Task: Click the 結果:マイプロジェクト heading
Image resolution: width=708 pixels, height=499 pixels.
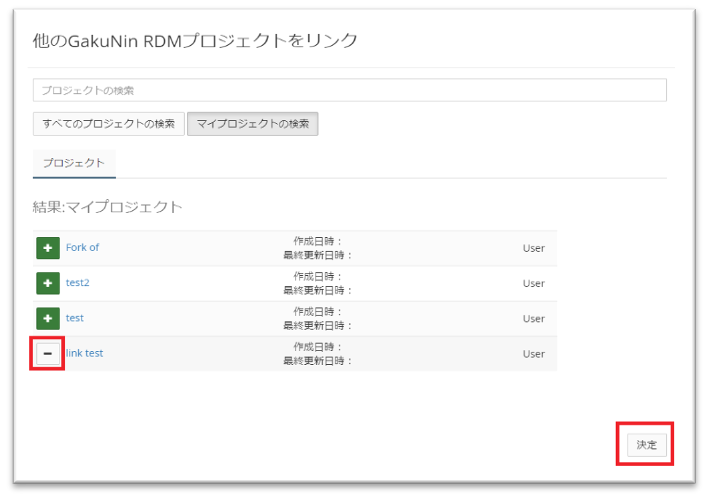Action: pos(107,207)
